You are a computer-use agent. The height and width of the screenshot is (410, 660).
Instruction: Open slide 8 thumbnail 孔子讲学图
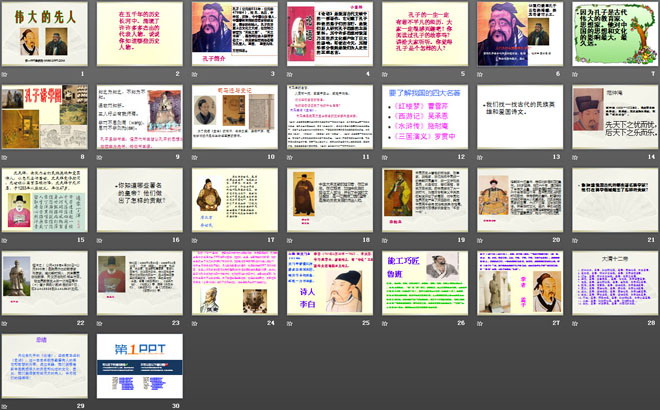(45, 117)
